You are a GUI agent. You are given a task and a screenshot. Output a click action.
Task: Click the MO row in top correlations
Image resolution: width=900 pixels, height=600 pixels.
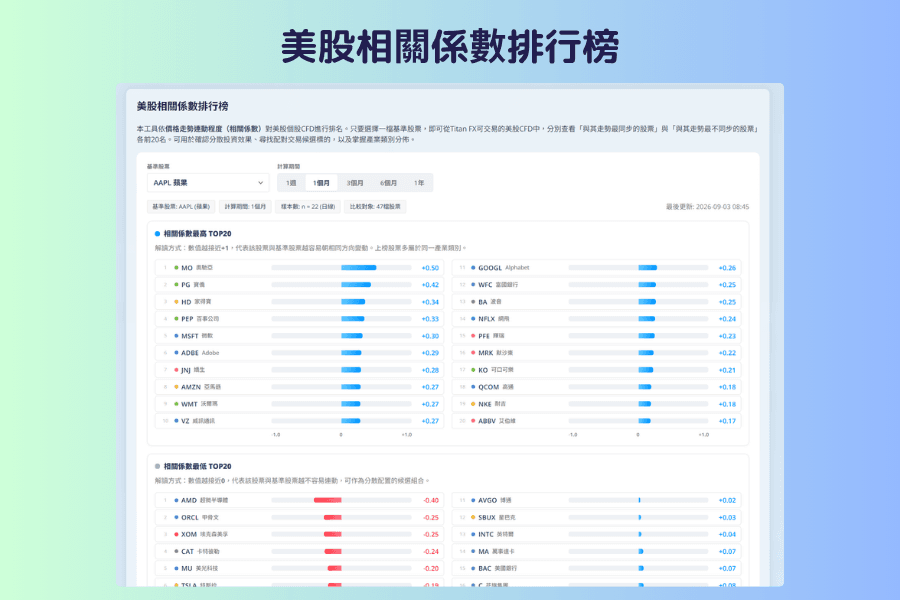click(299, 268)
